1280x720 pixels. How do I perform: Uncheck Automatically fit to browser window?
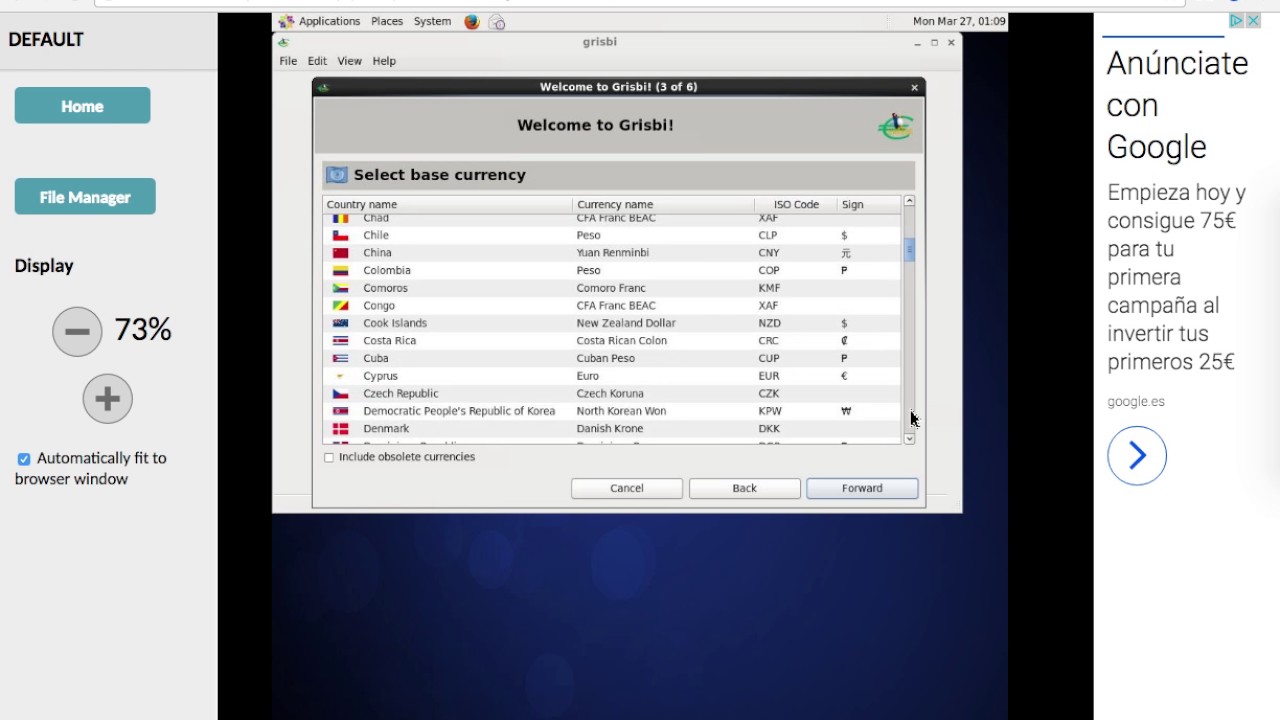24,459
